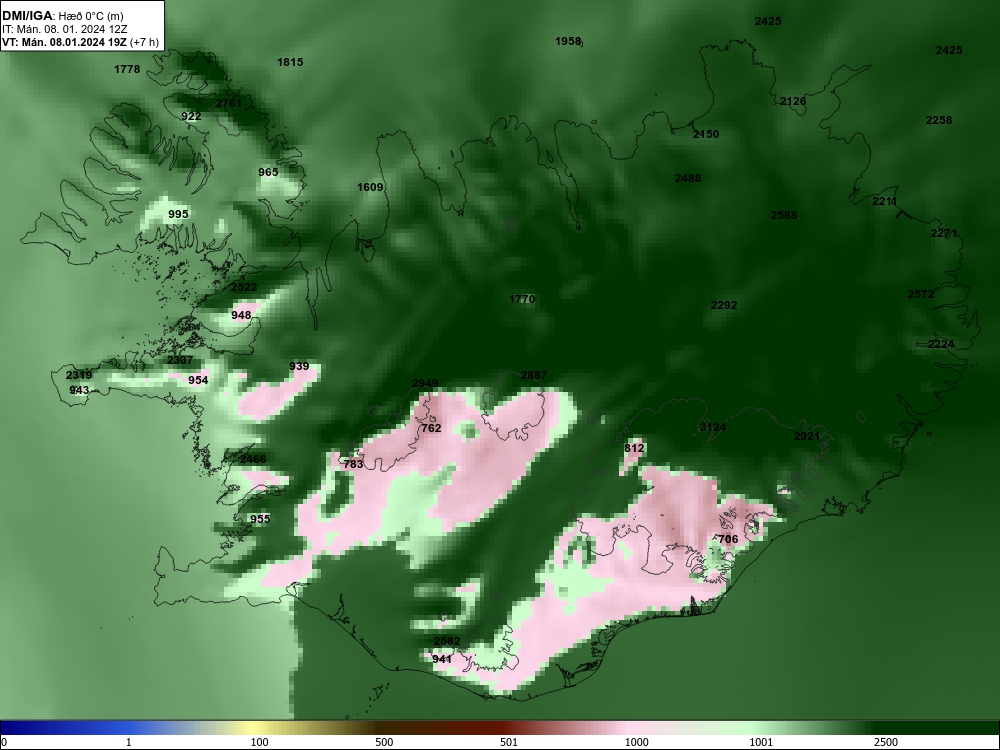Select the 2224 value label
Image resolution: width=1000 pixels, height=750 pixels.
pos(941,344)
